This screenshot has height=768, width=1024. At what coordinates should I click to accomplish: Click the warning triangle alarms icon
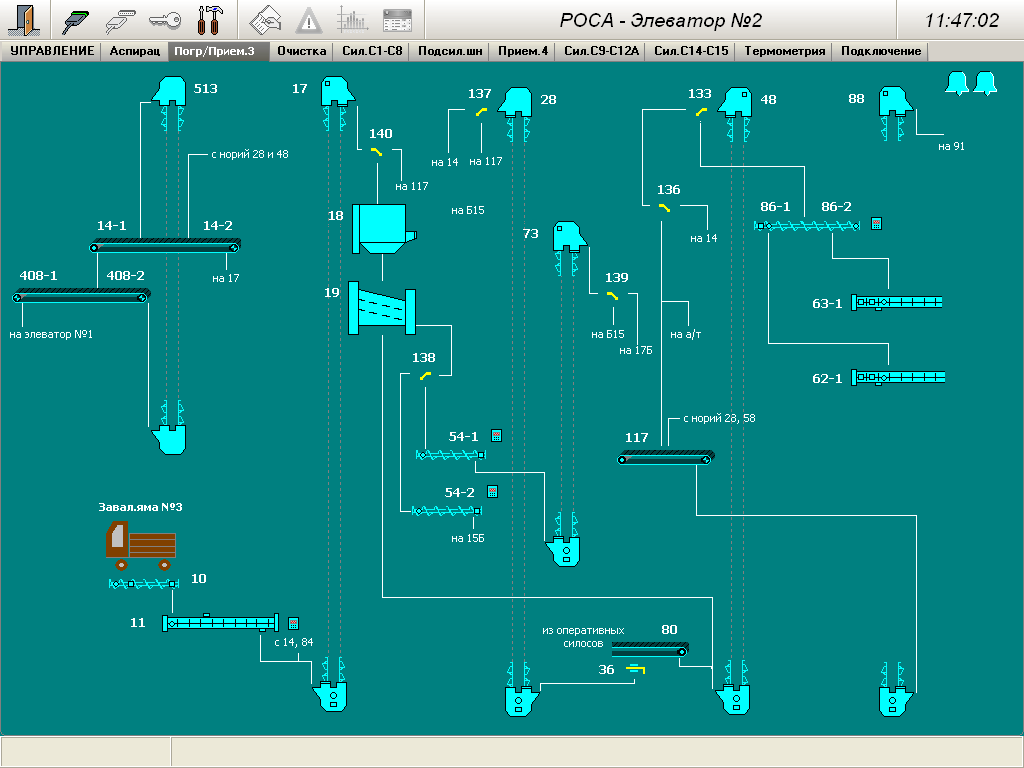click(309, 20)
